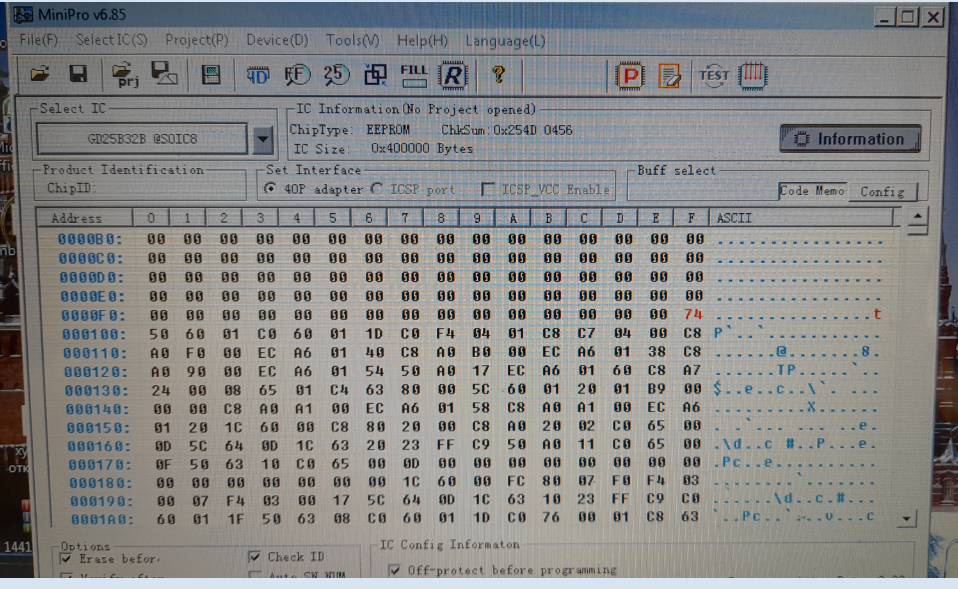Select the 40P adapter radio button

coord(269,189)
